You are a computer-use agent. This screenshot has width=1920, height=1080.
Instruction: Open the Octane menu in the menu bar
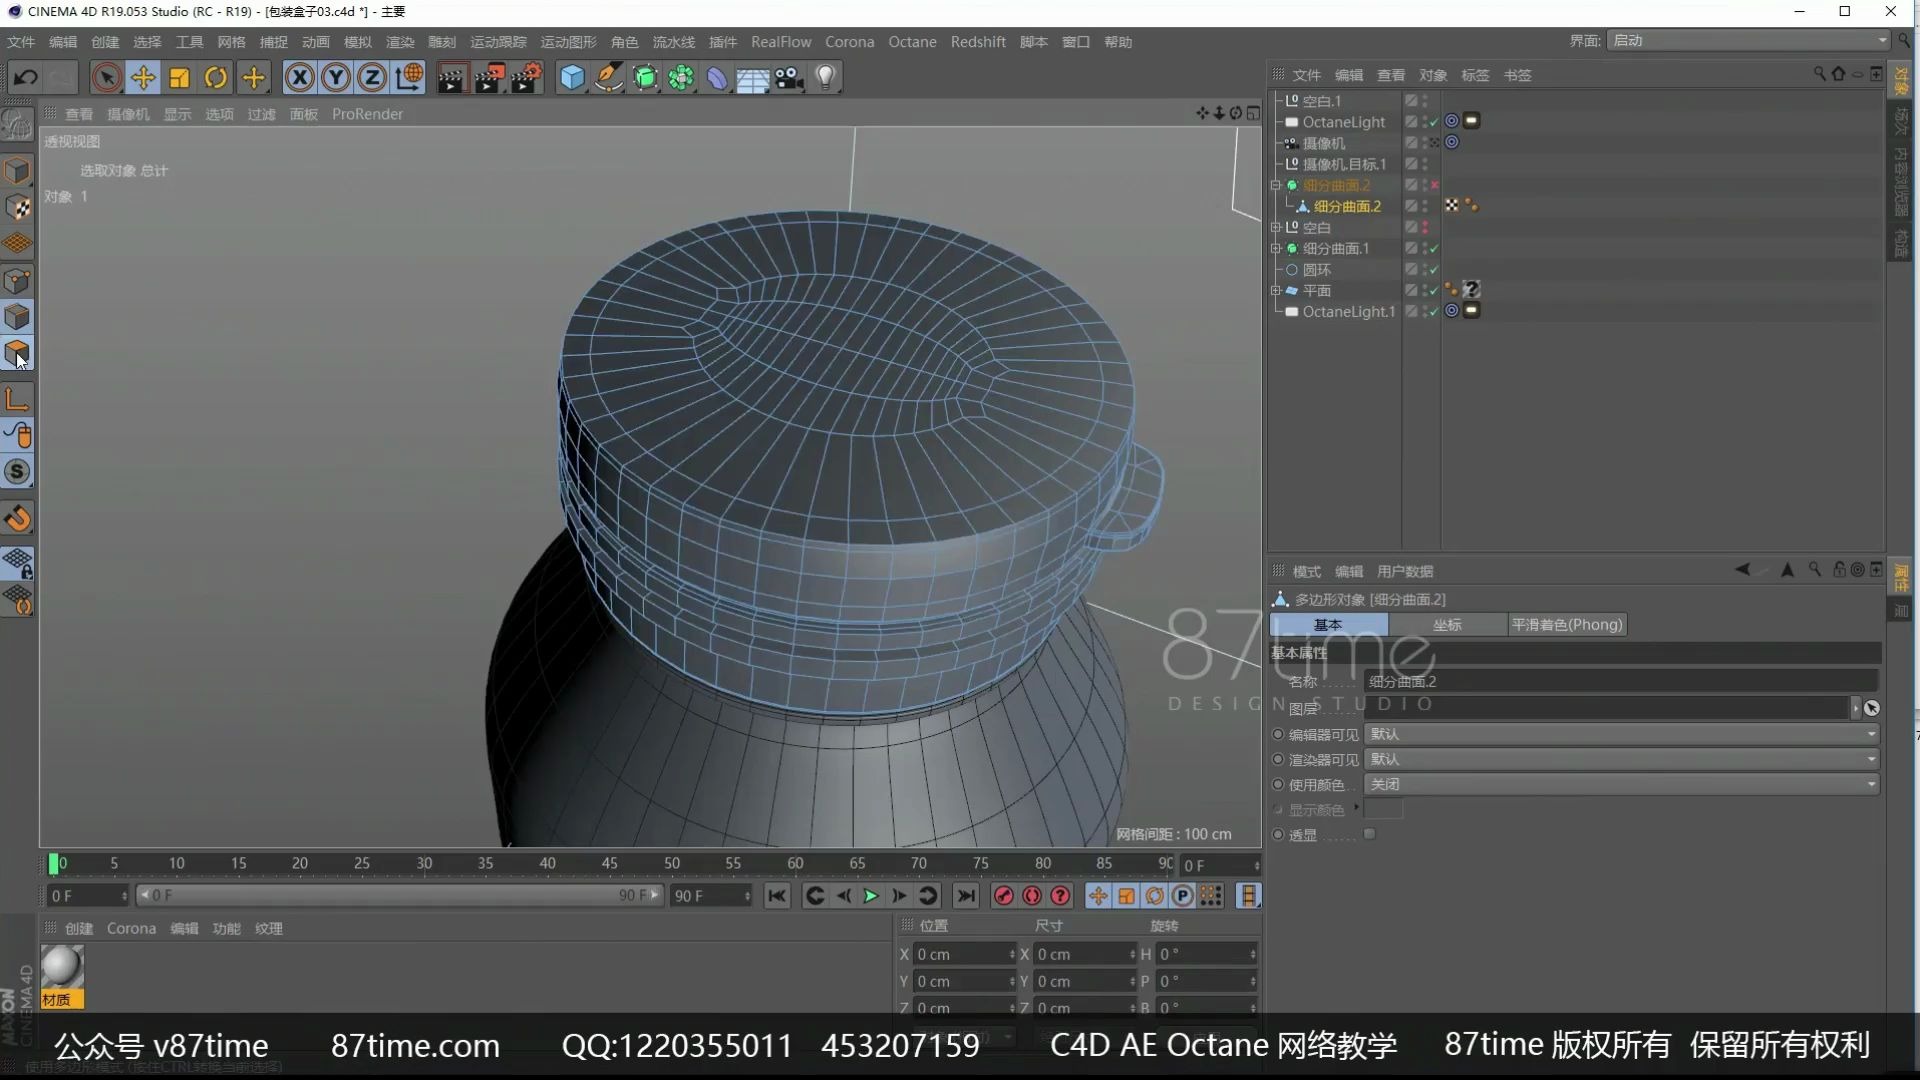(911, 41)
